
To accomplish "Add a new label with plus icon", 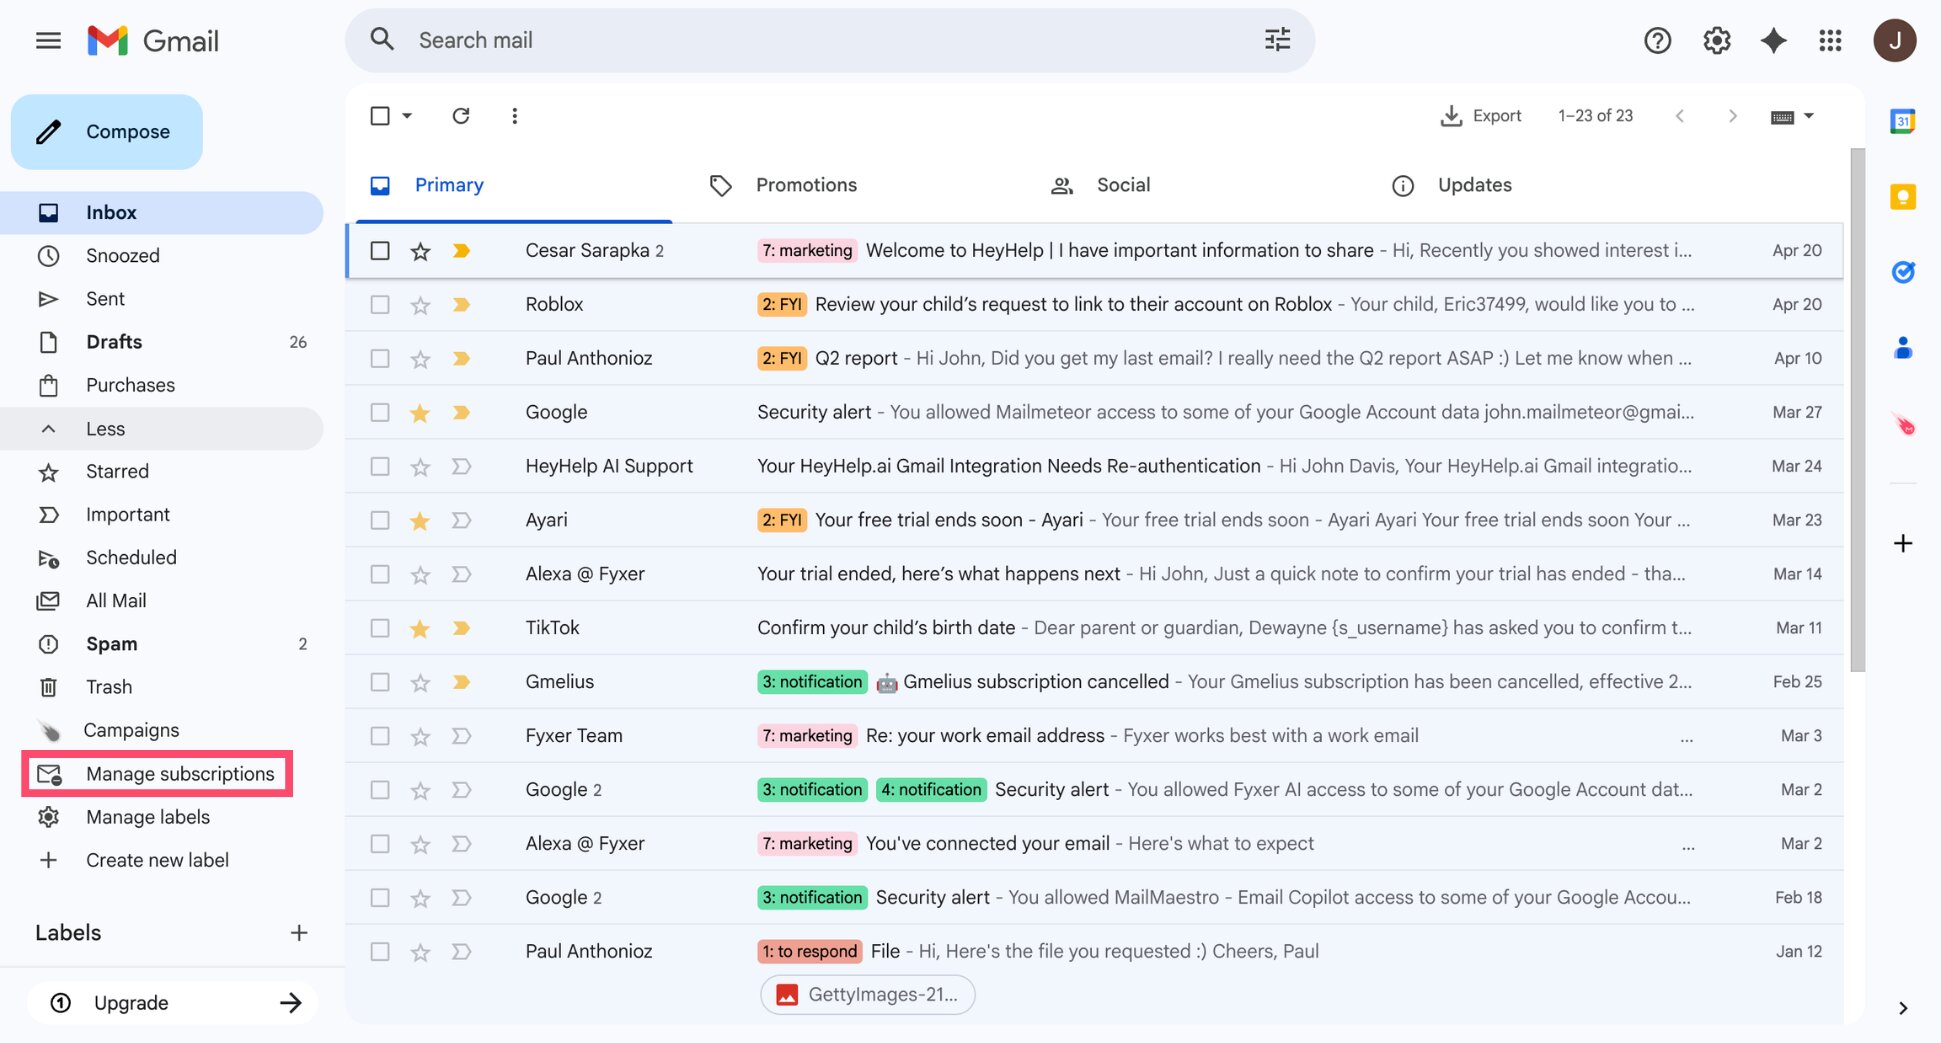I will [x=298, y=933].
